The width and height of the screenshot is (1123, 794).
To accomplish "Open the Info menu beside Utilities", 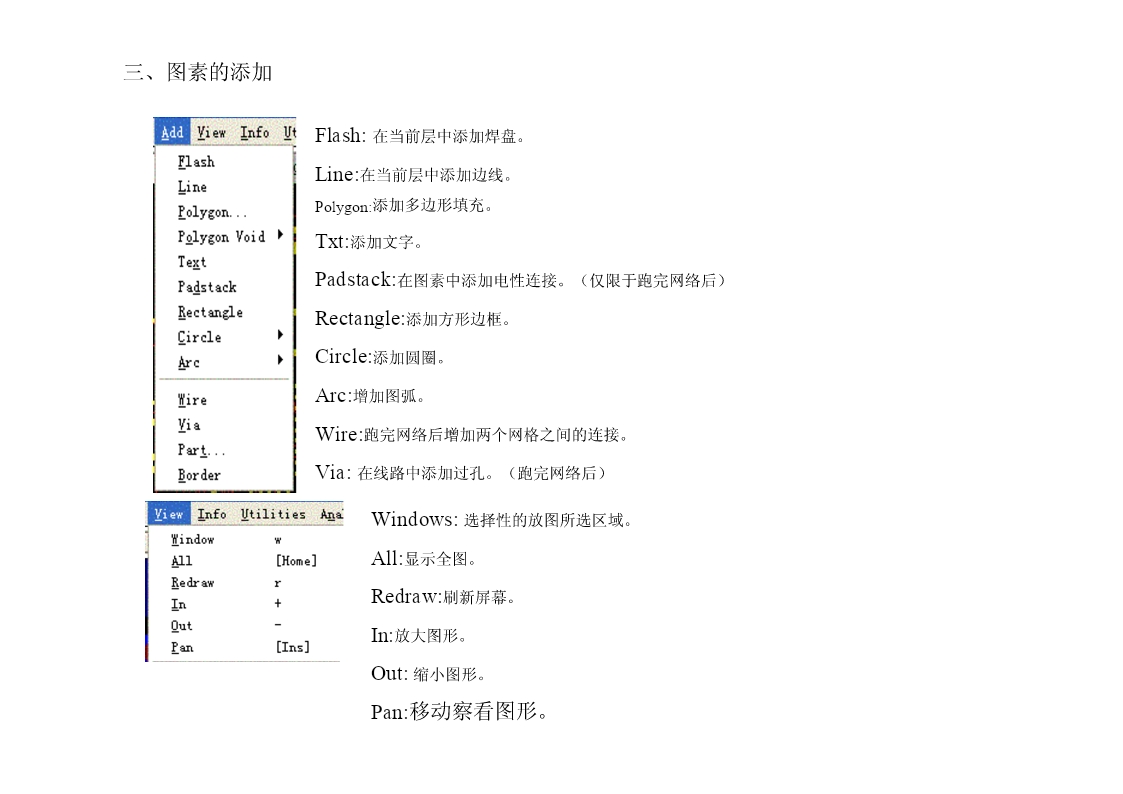I will [212, 514].
